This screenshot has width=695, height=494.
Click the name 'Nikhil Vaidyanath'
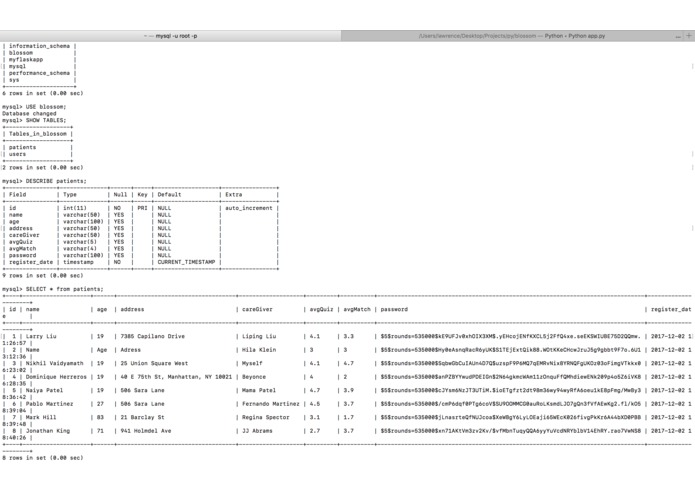[55, 363]
